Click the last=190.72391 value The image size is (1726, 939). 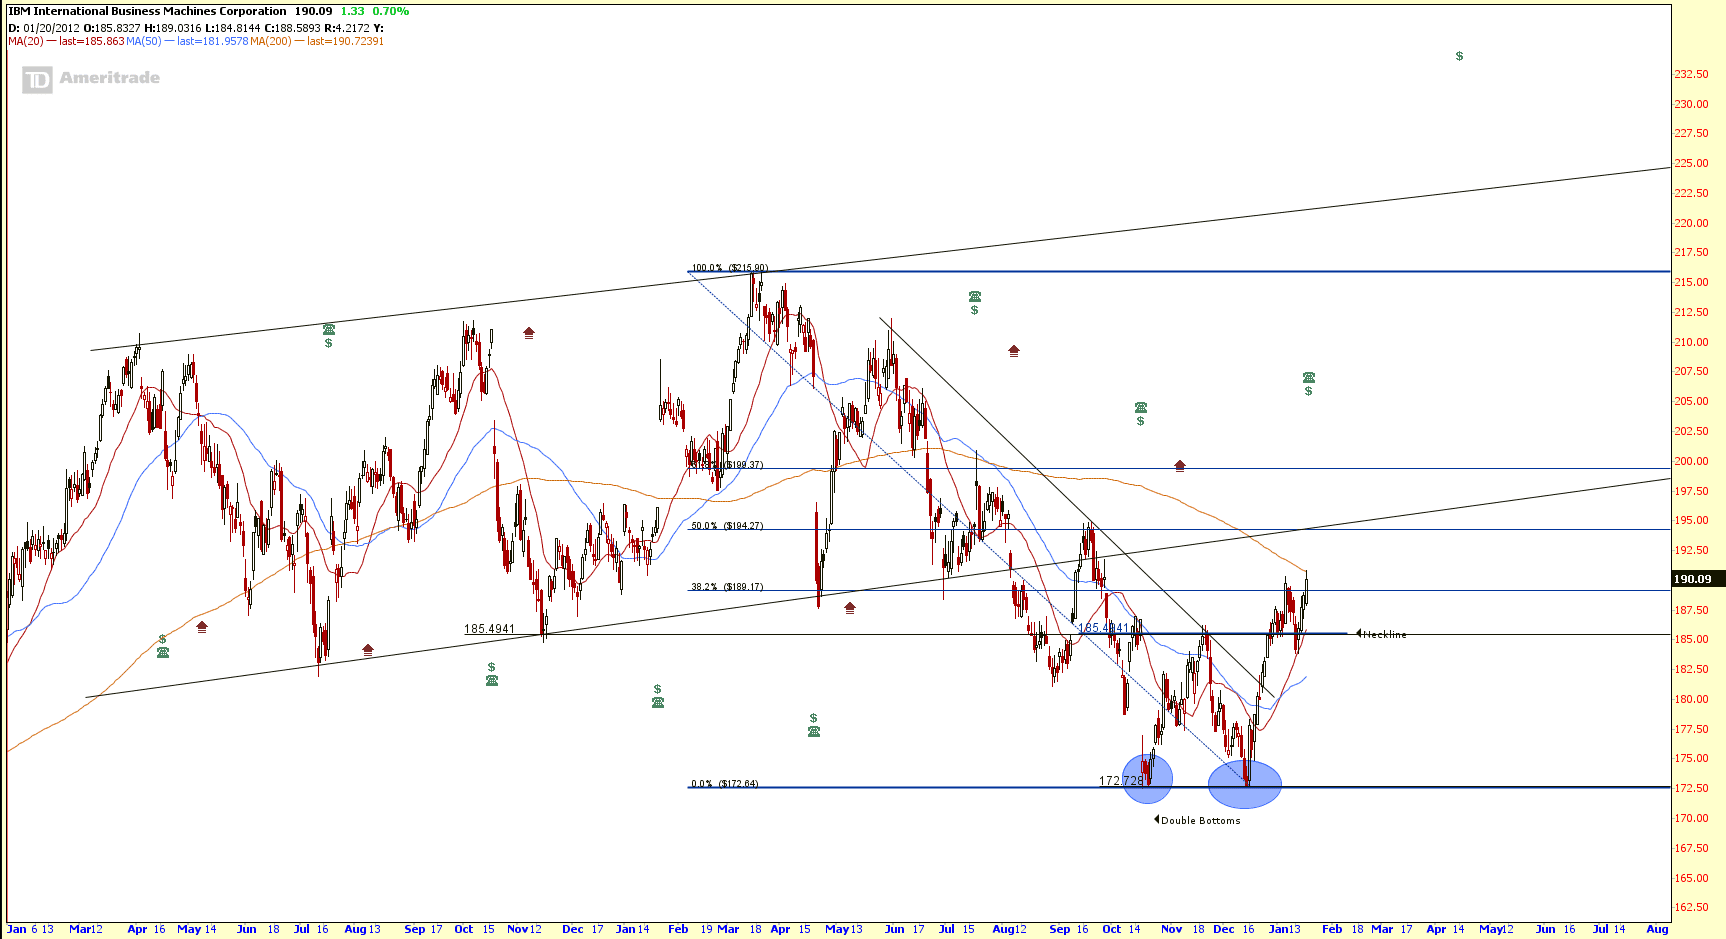pos(345,41)
